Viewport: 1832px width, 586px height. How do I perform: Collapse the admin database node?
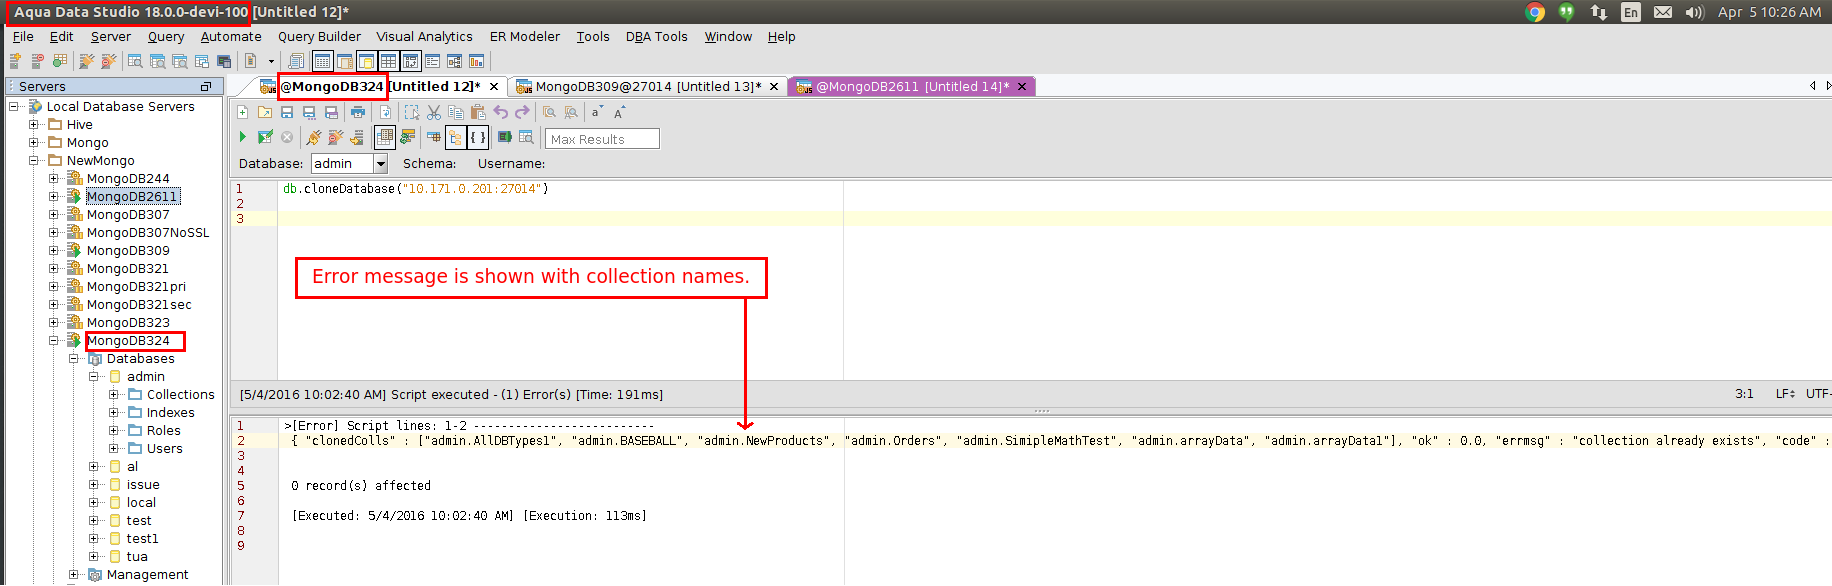[94, 376]
